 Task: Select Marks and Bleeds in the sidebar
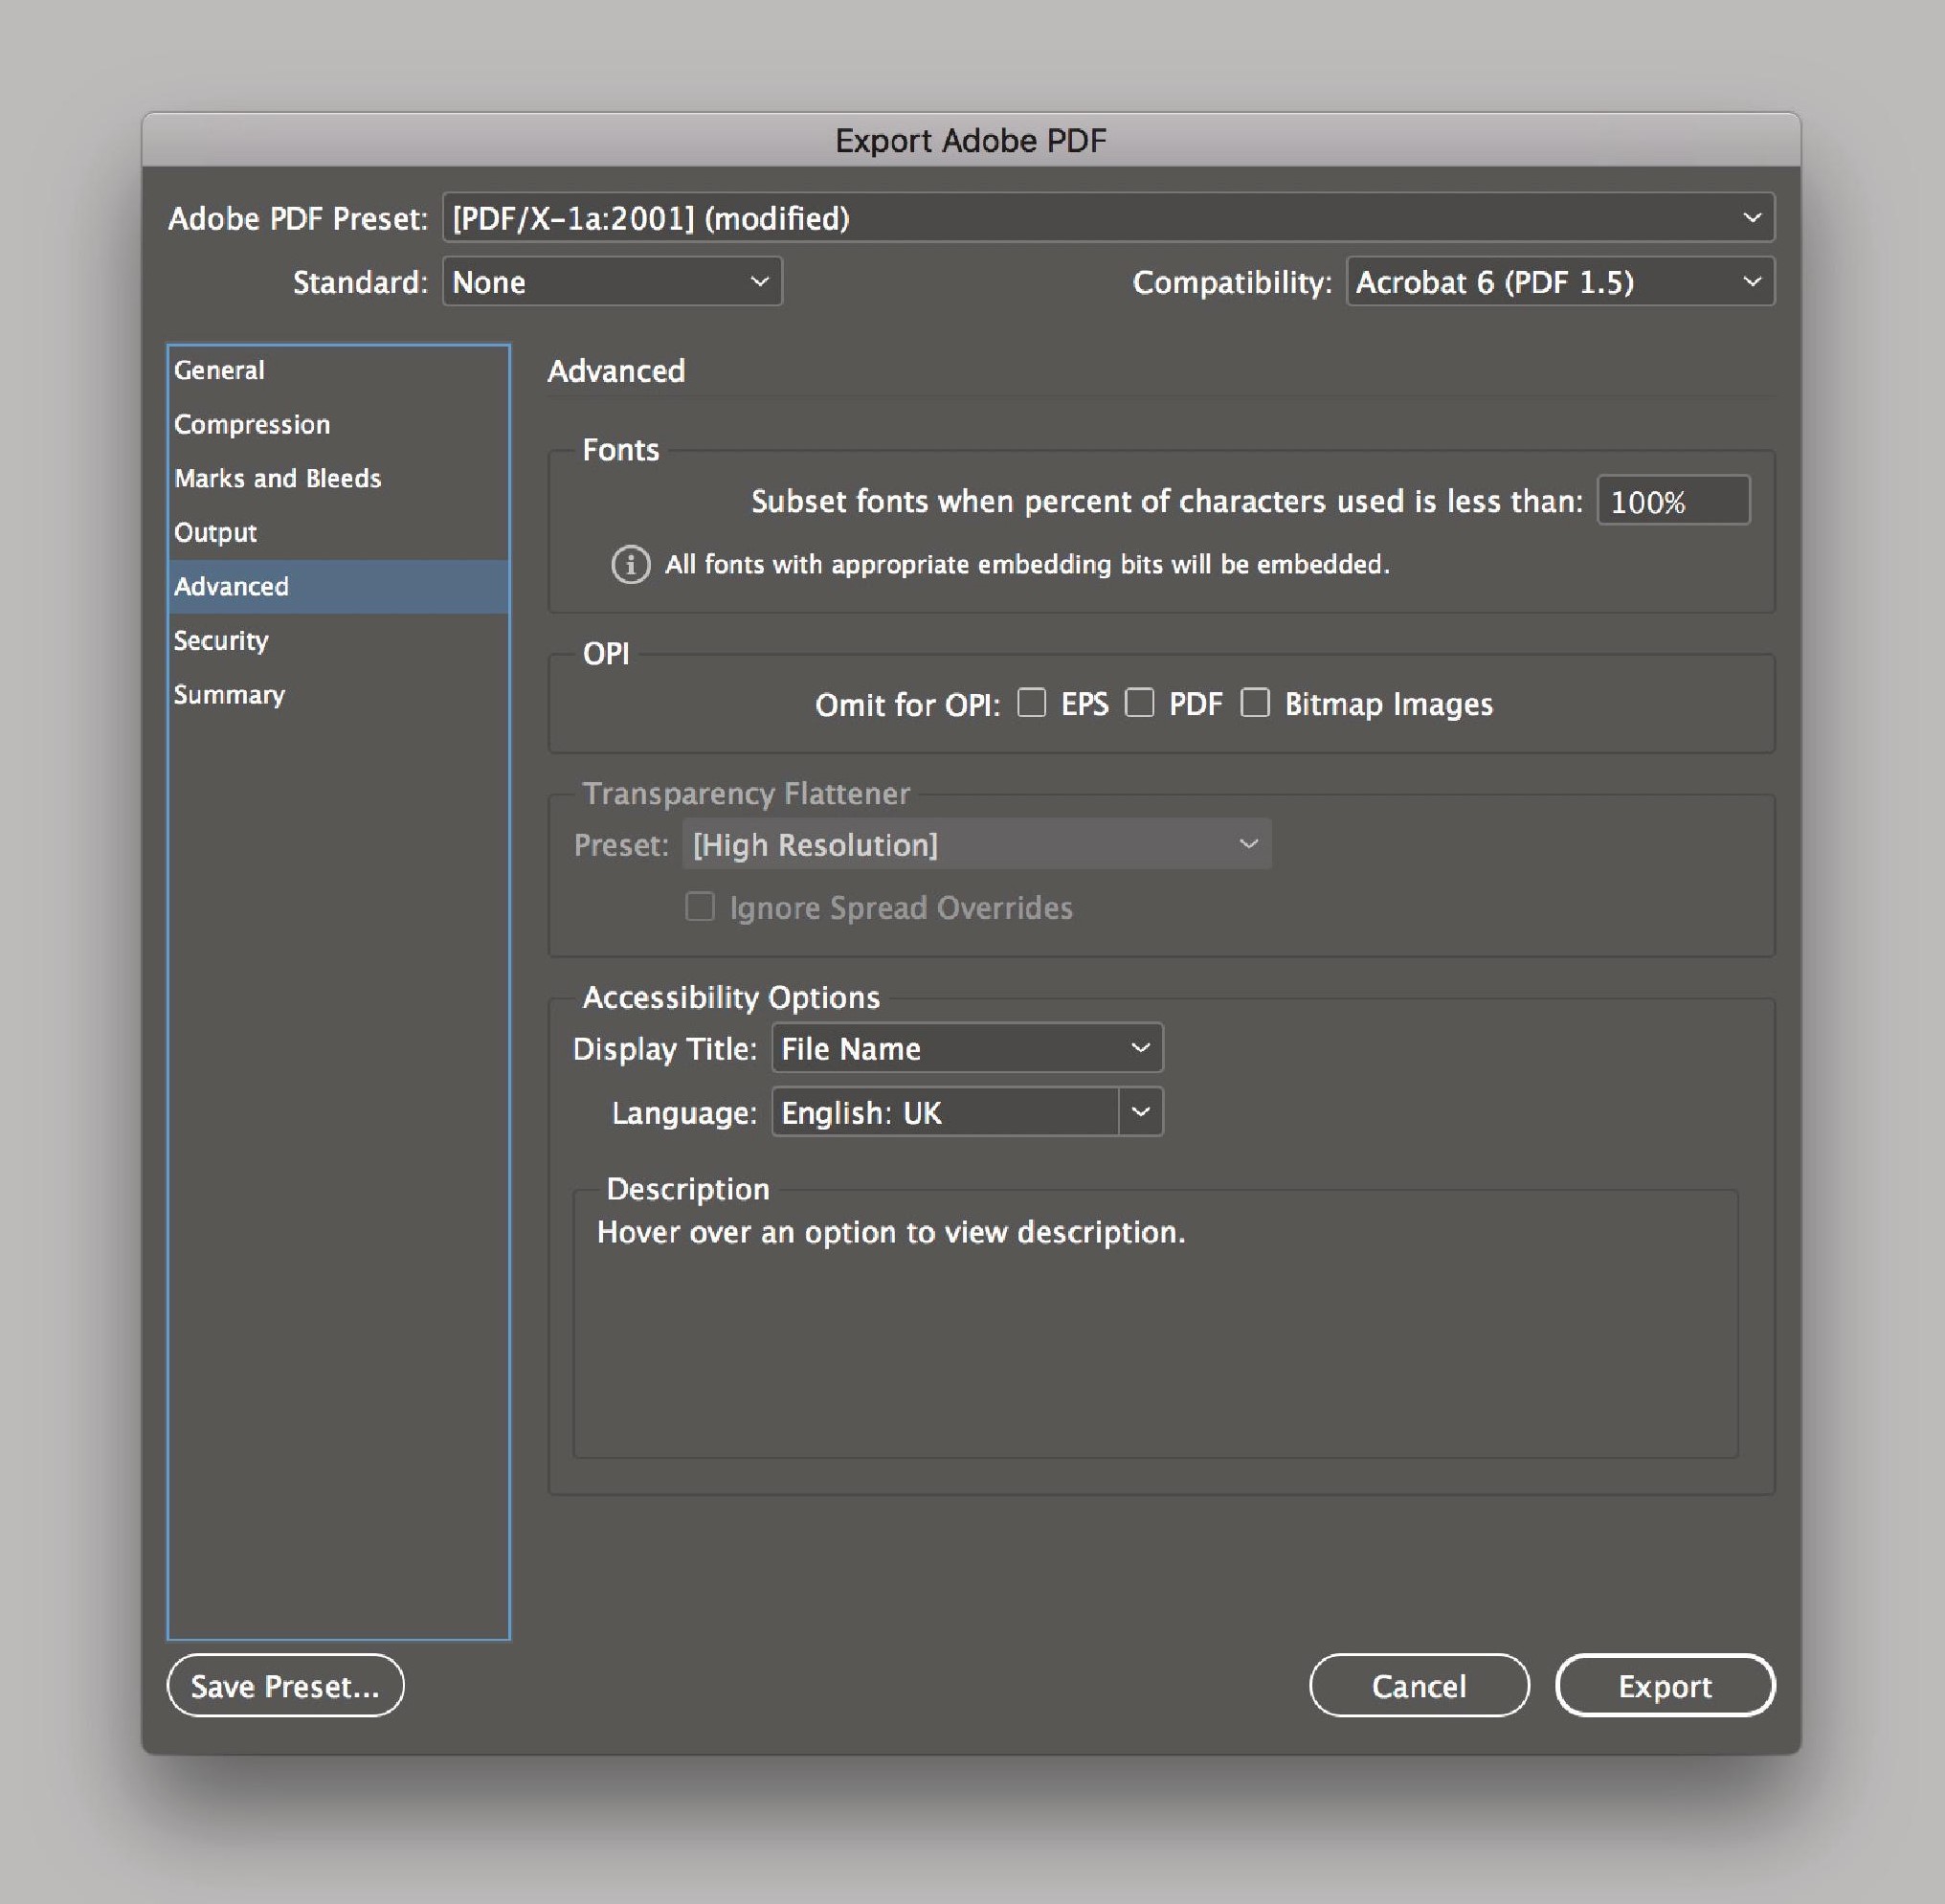tap(277, 478)
